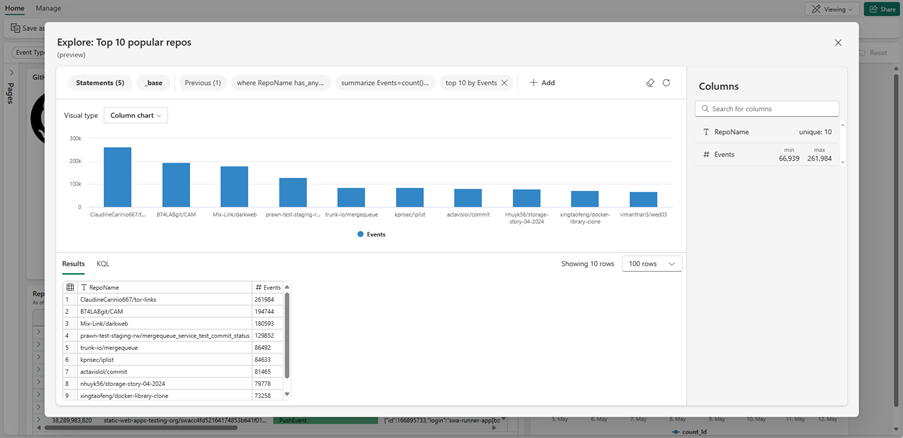
Task: Click the table grid icon in results header
Action: click(x=70, y=287)
